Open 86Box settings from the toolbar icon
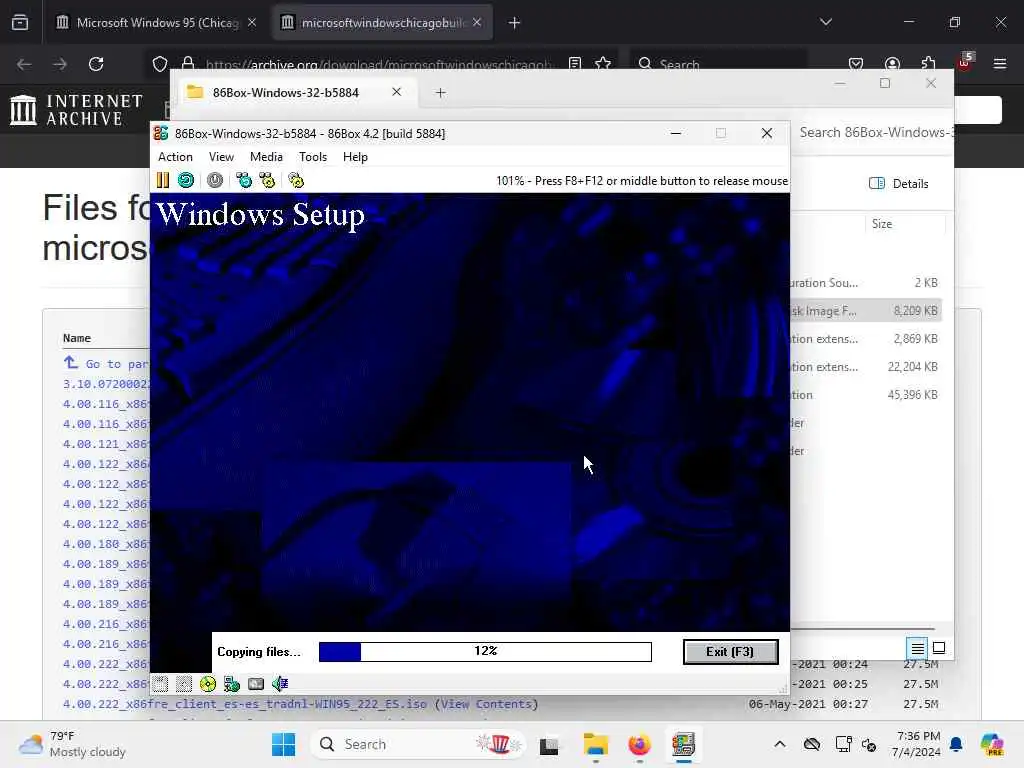The width and height of the screenshot is (1024, 768). pos(296,180)
